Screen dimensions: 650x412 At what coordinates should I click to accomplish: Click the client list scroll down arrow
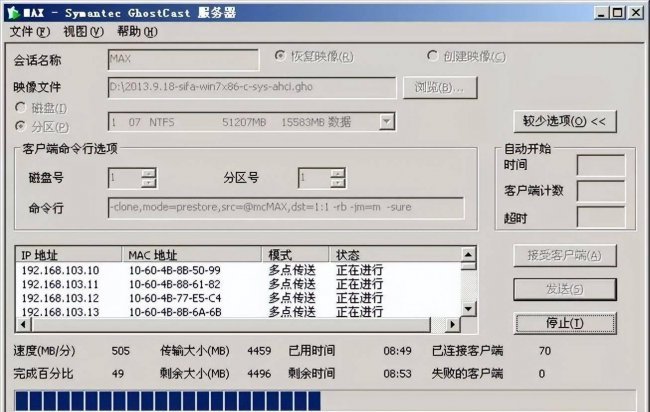468,309
